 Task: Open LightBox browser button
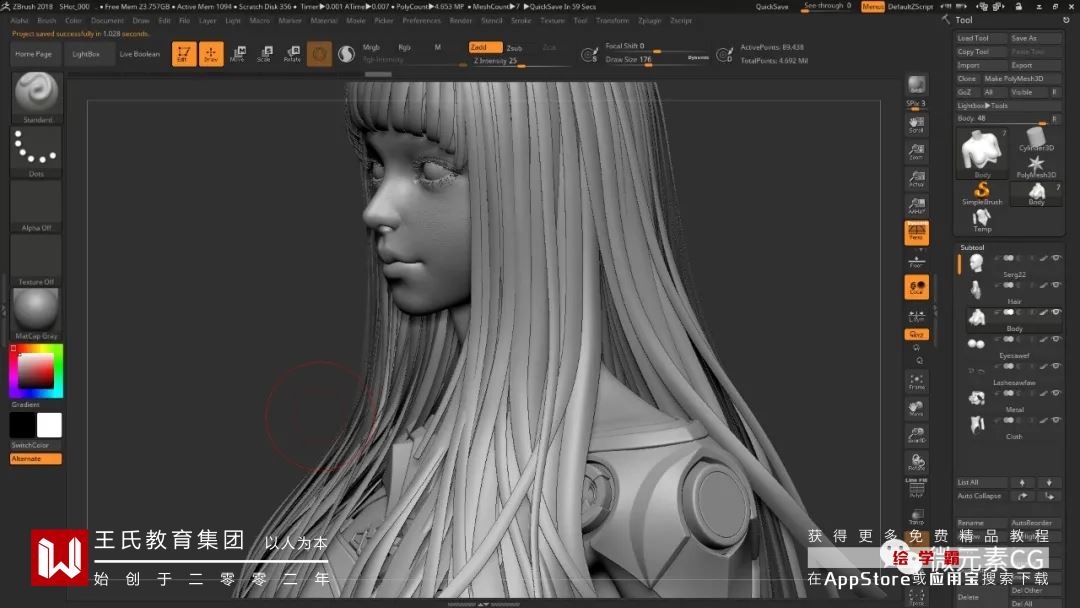[x=86, y=54]
